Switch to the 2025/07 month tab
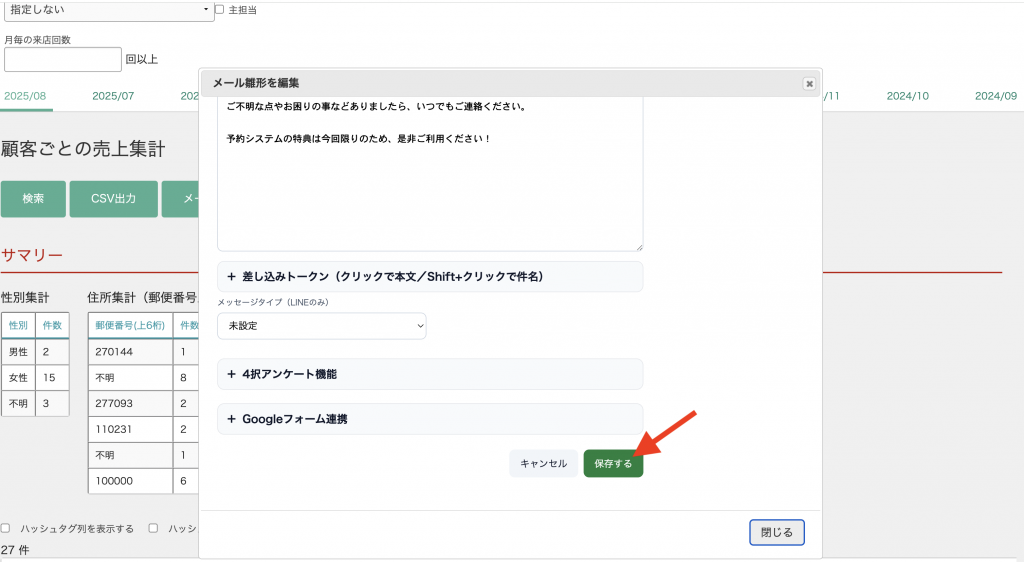 pyautogui.click(x=113, y=96)
